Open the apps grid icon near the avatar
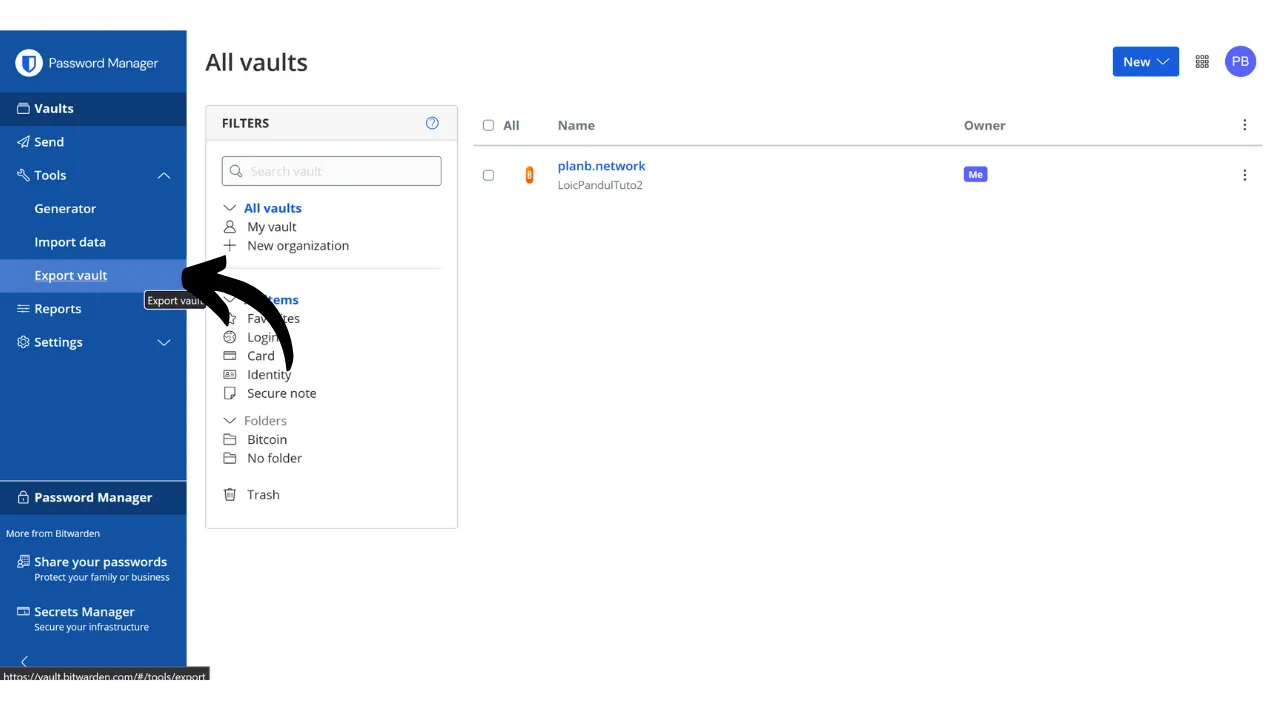The height and width of the screenshot is (711, 1280). point(1202,61)
